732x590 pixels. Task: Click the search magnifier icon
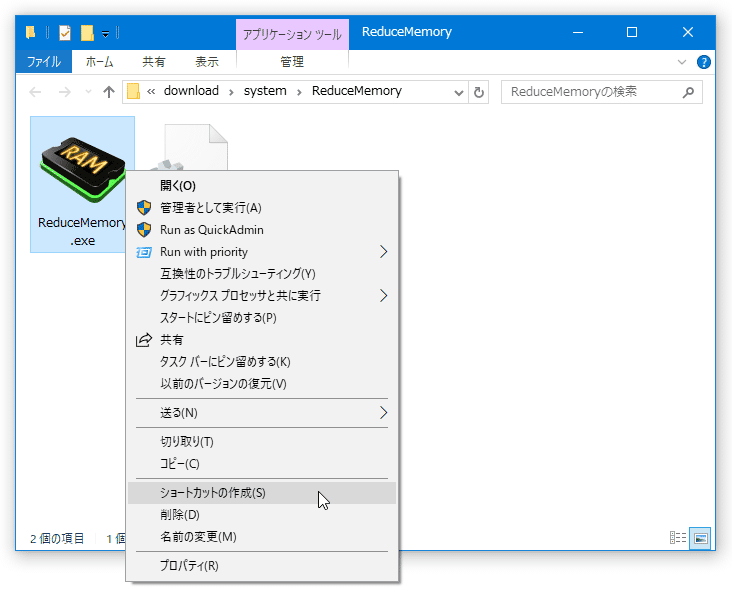[688, 92]
